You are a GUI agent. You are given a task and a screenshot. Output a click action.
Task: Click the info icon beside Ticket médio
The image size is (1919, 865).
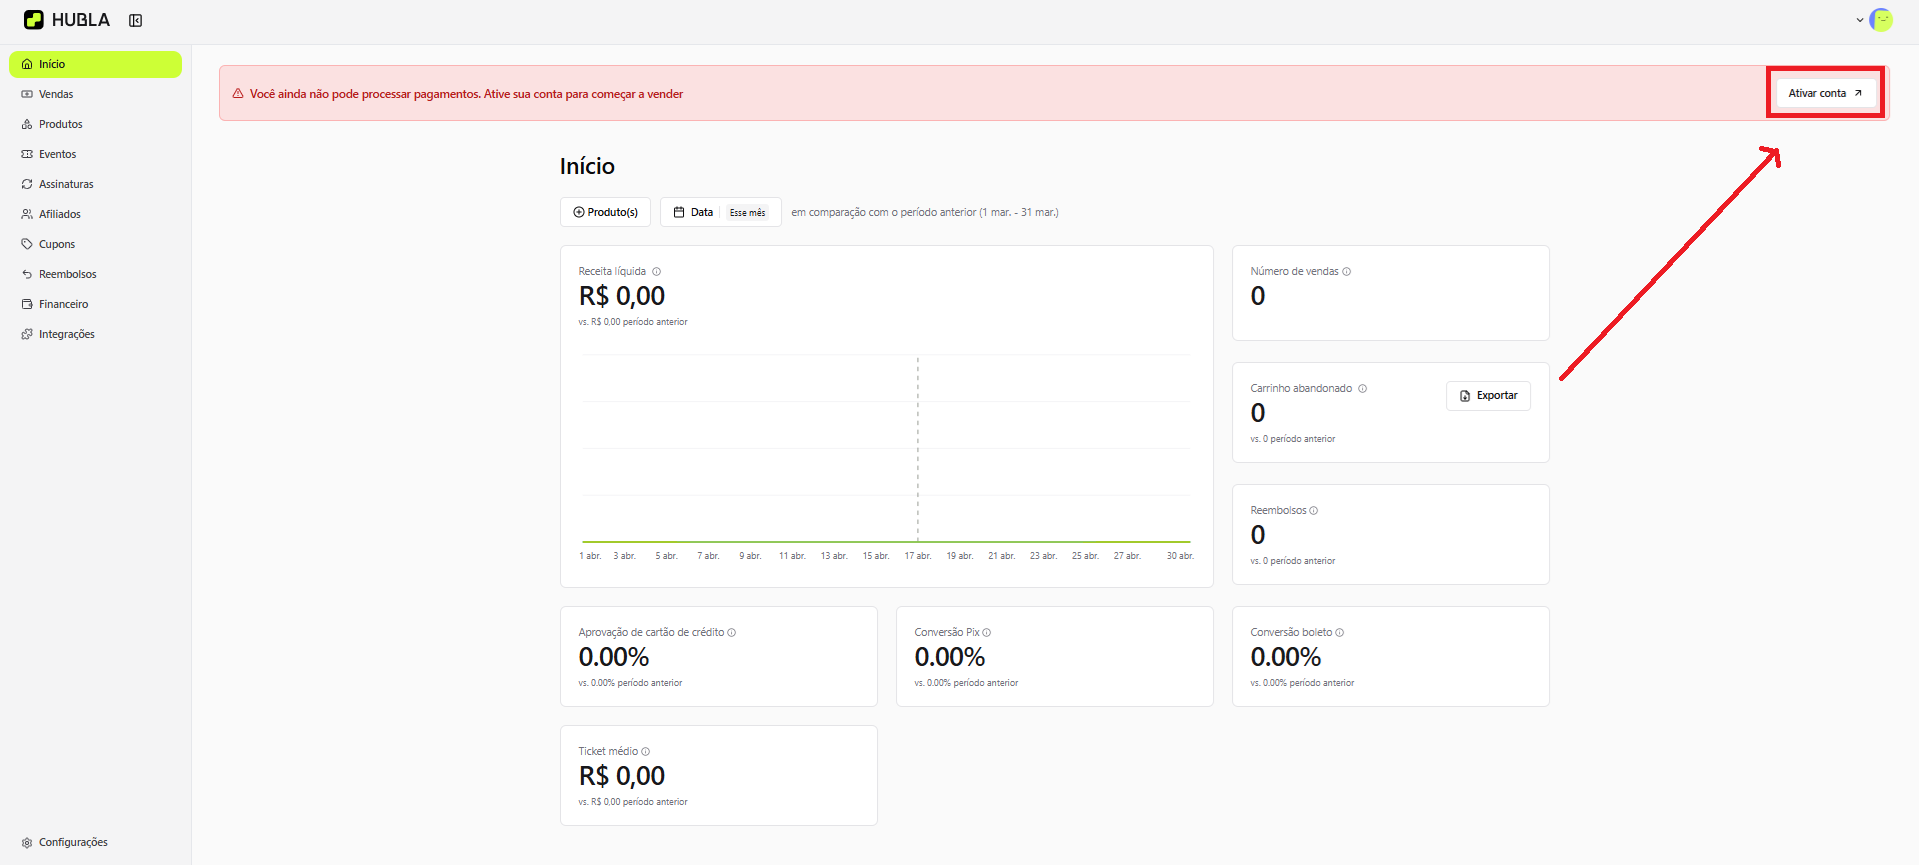pyautogui.click(x=646, y=752)
